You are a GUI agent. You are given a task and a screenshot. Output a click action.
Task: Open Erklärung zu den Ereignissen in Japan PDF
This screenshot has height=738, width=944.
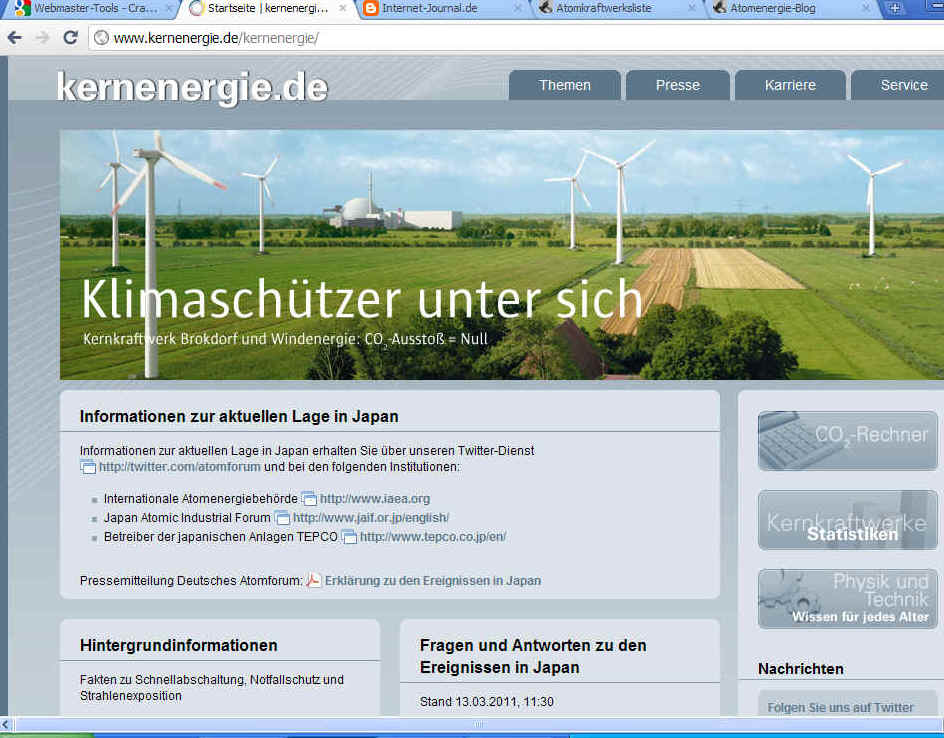coord(433,581)
